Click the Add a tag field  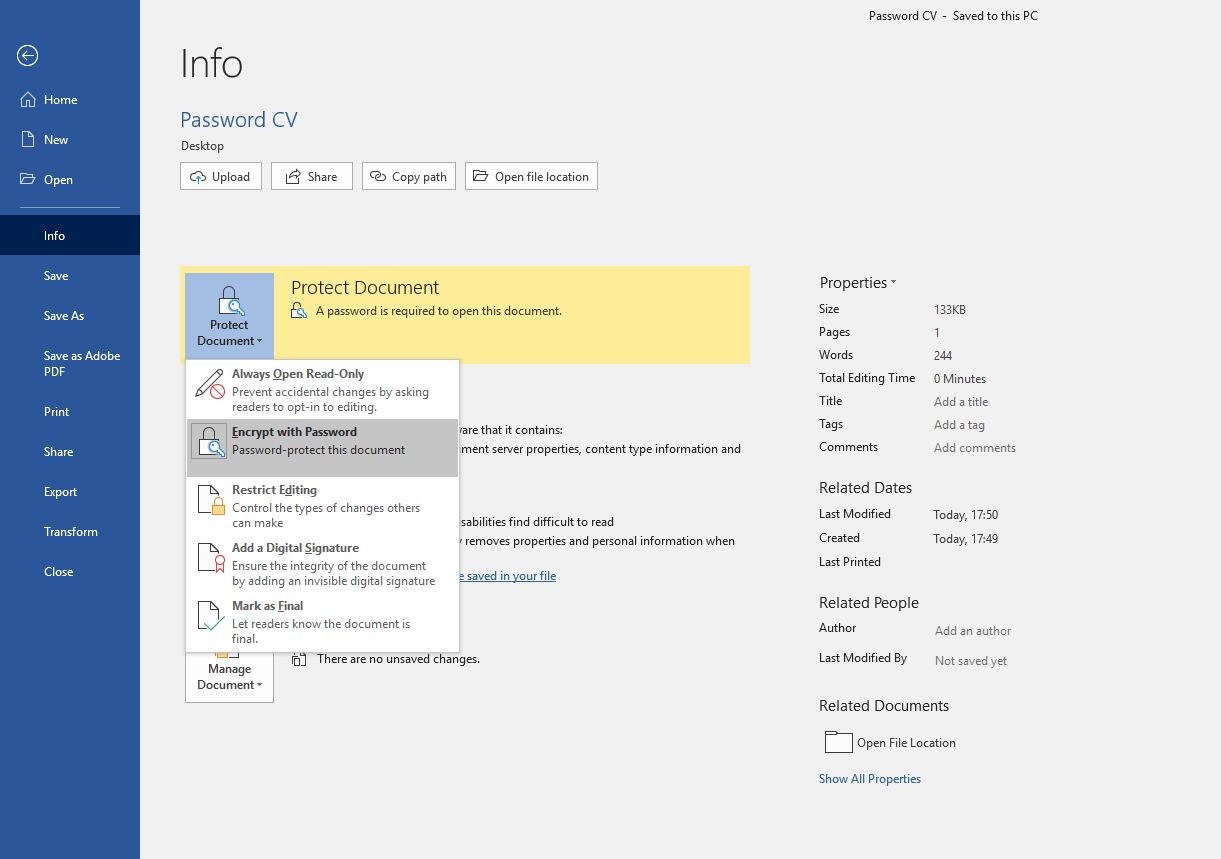[959, 425]
